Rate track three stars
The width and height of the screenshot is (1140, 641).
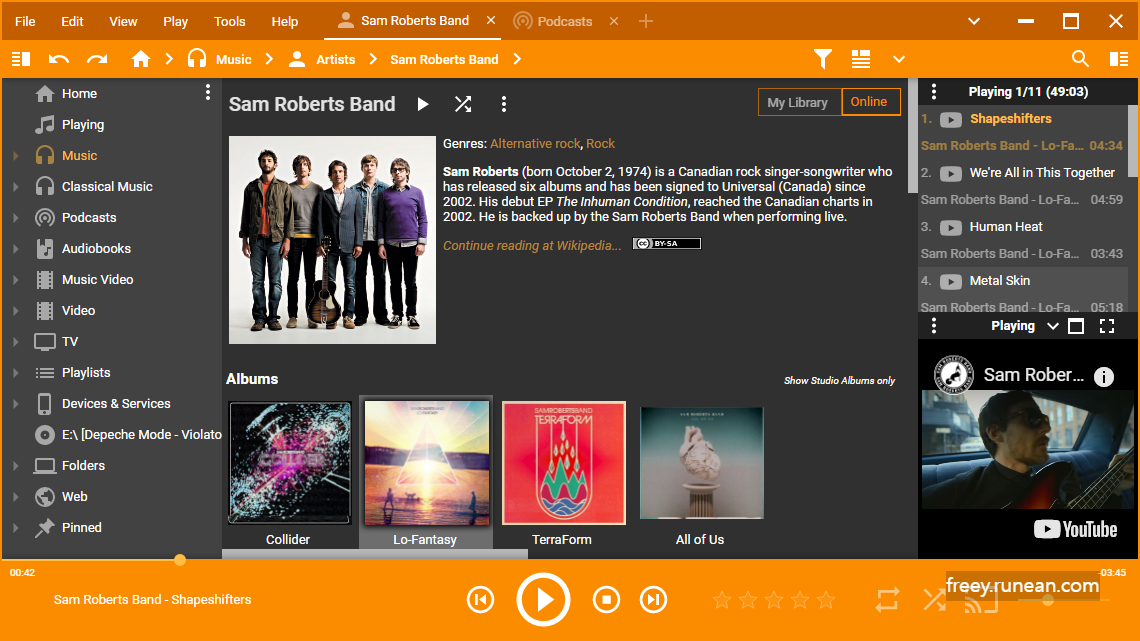coord(774,600)
